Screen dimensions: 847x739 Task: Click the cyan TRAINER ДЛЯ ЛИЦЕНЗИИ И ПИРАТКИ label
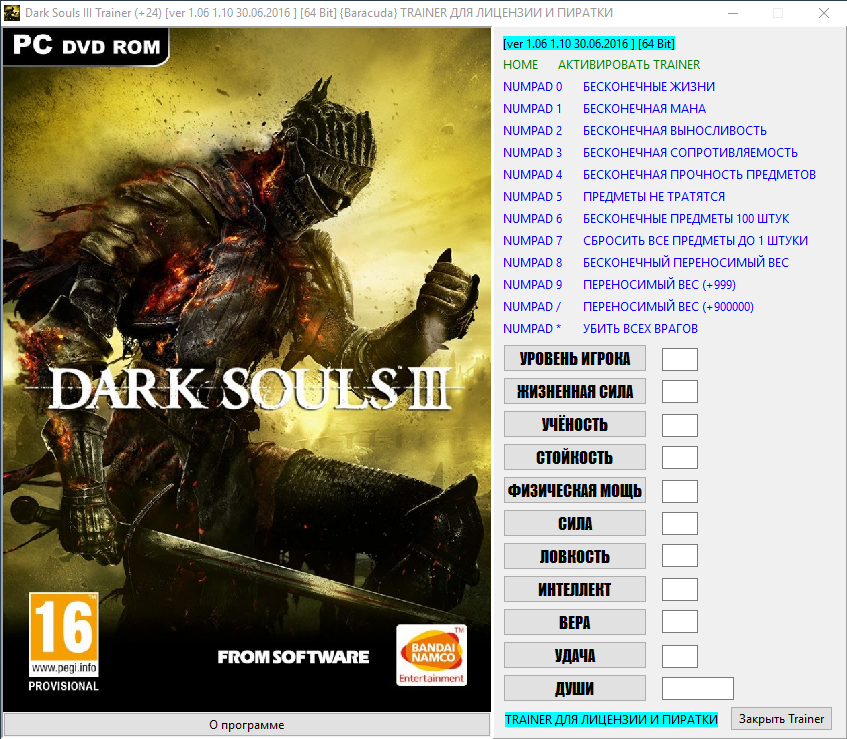(x=611, y=720)
